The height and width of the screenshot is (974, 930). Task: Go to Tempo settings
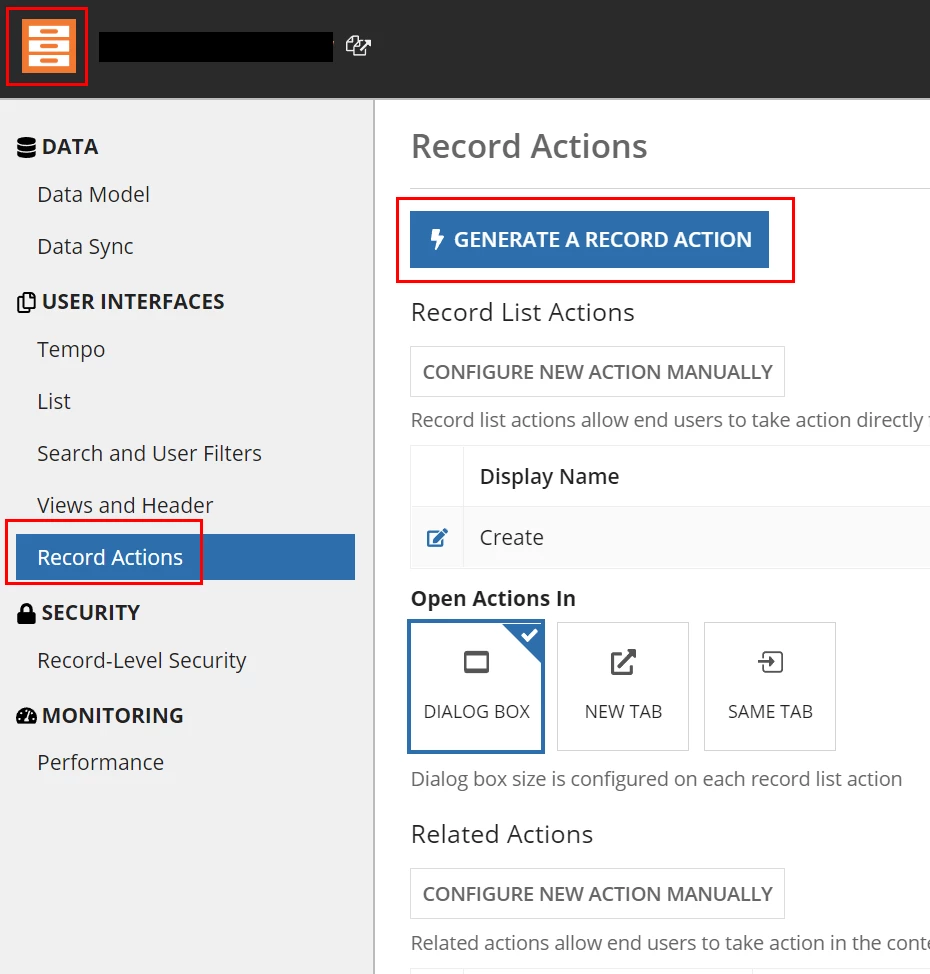tap(71, 350)
